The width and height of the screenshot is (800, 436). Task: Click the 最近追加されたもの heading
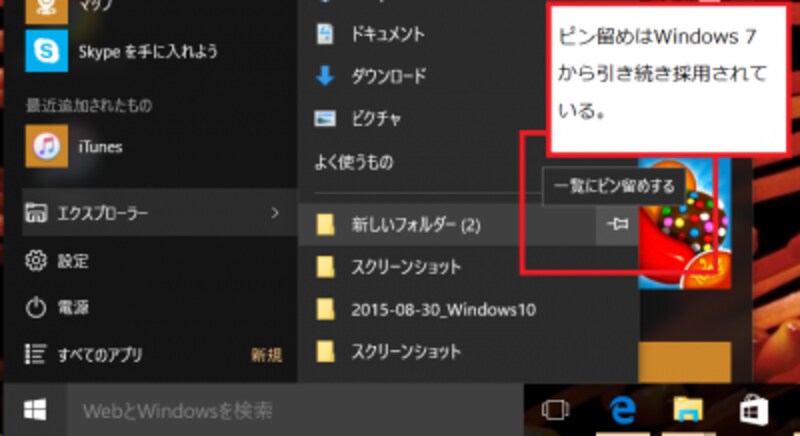click(89, 106)
